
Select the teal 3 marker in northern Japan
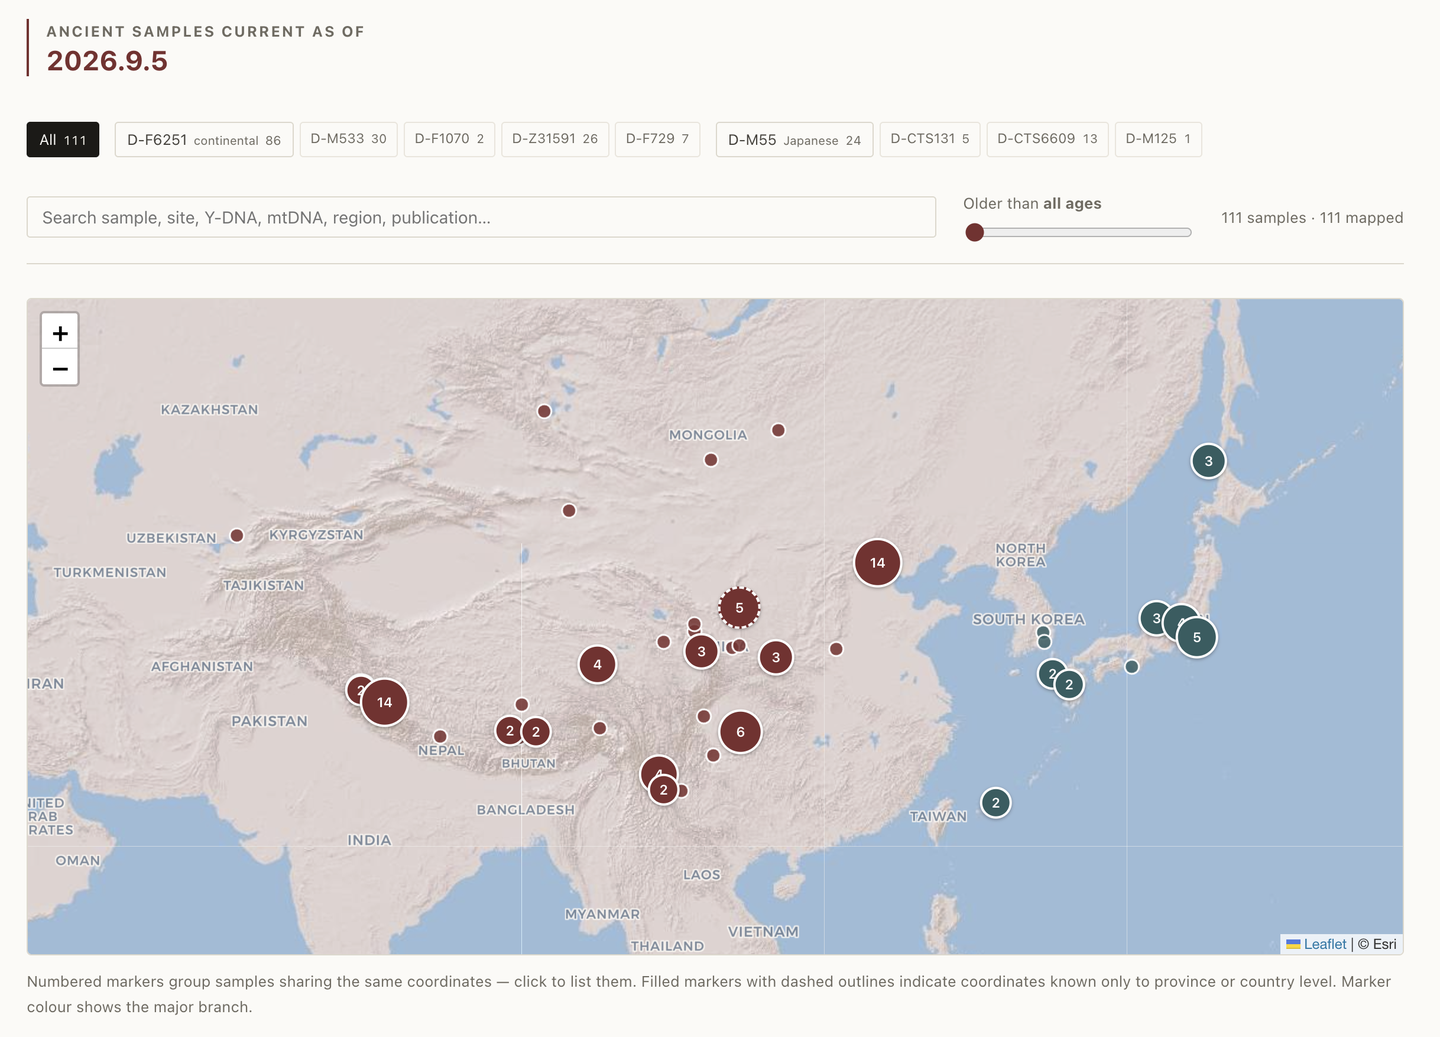pos(1208,461)
